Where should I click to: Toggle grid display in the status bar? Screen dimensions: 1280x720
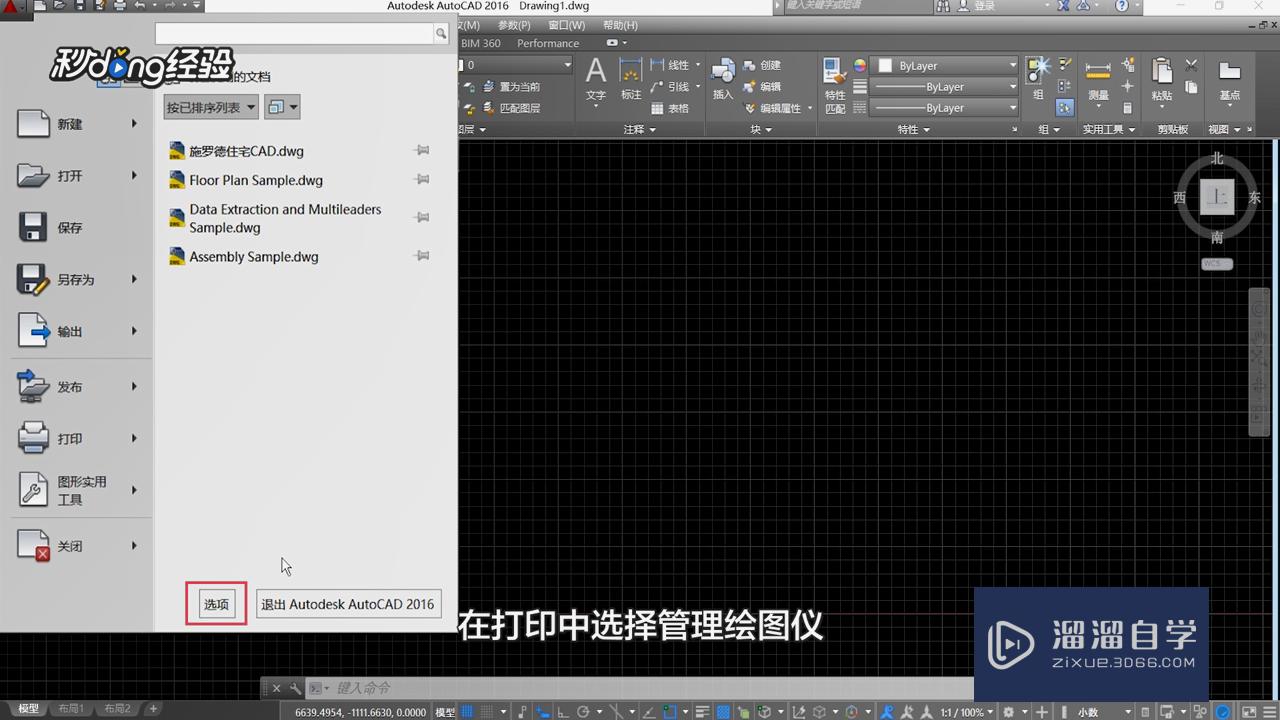(x=467, y=710)
